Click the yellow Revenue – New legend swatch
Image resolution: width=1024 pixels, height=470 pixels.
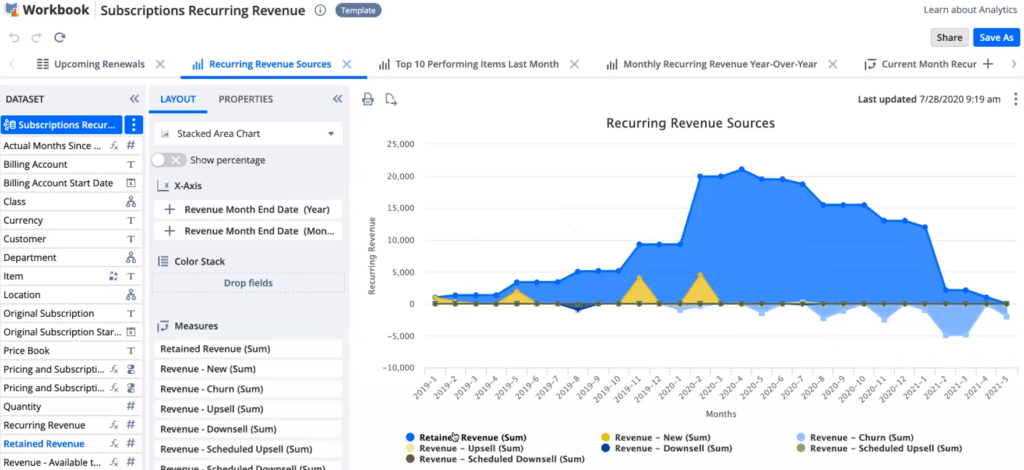(606, 437)
